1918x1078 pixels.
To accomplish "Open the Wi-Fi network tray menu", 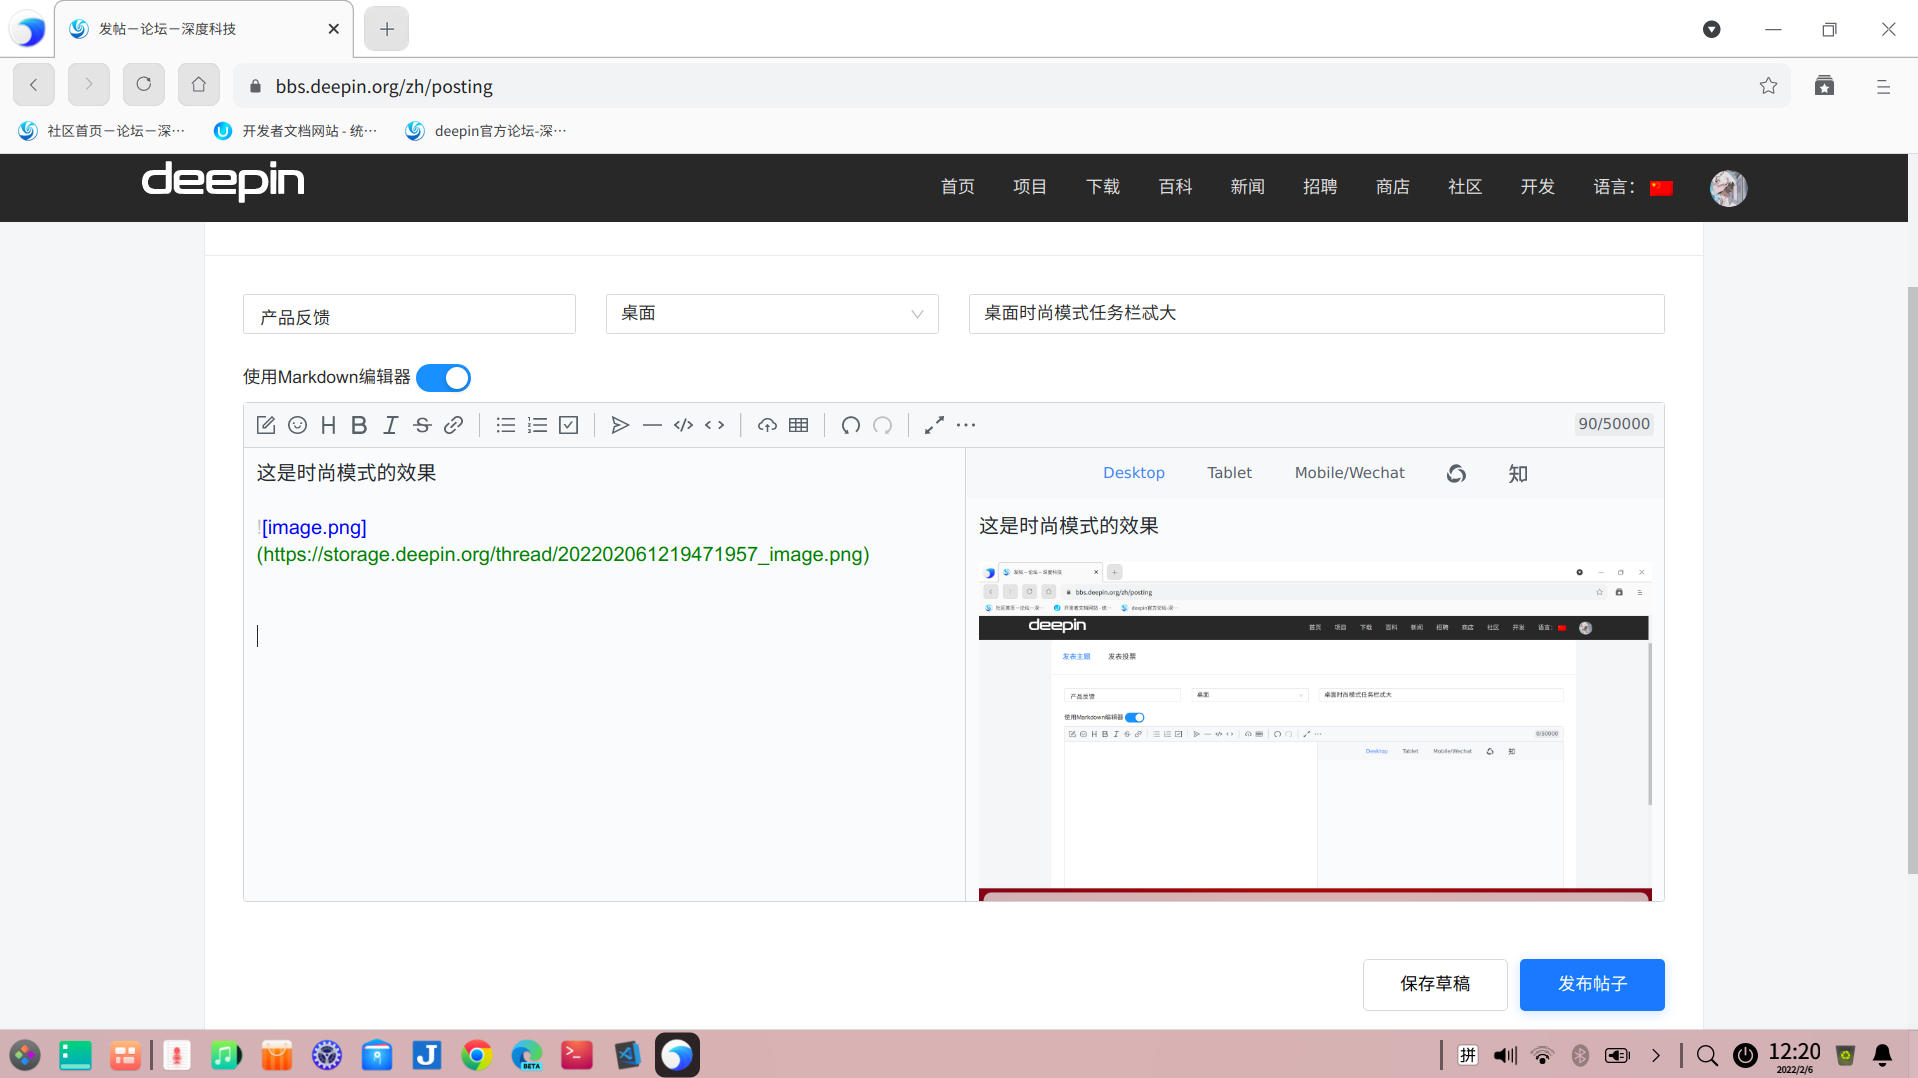I will pos(1542,1055).
